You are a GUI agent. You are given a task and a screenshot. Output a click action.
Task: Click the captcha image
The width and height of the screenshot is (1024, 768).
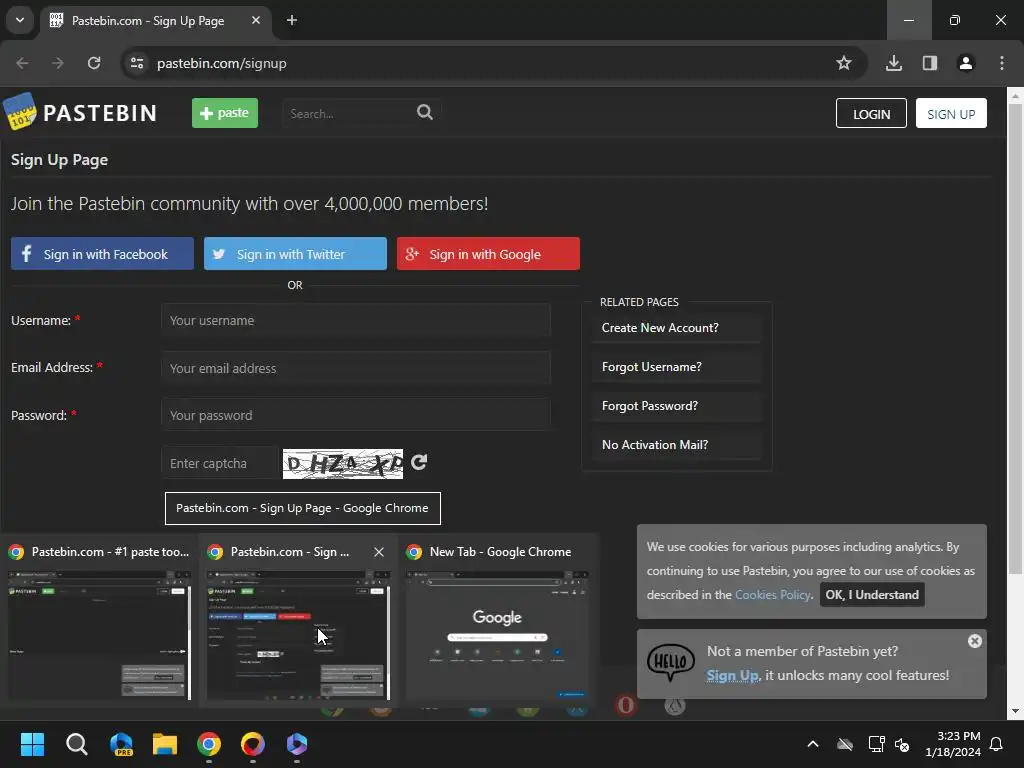tap(343, 464)
